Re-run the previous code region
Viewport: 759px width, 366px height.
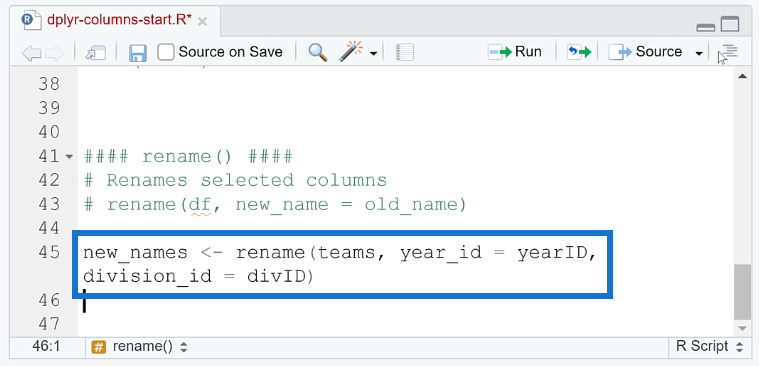(579, 52)
